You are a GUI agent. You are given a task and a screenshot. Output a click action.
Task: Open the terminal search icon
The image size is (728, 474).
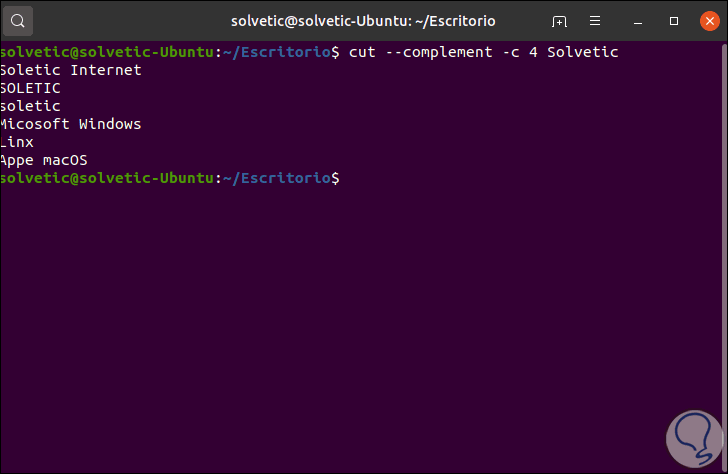tap(20, 20)
